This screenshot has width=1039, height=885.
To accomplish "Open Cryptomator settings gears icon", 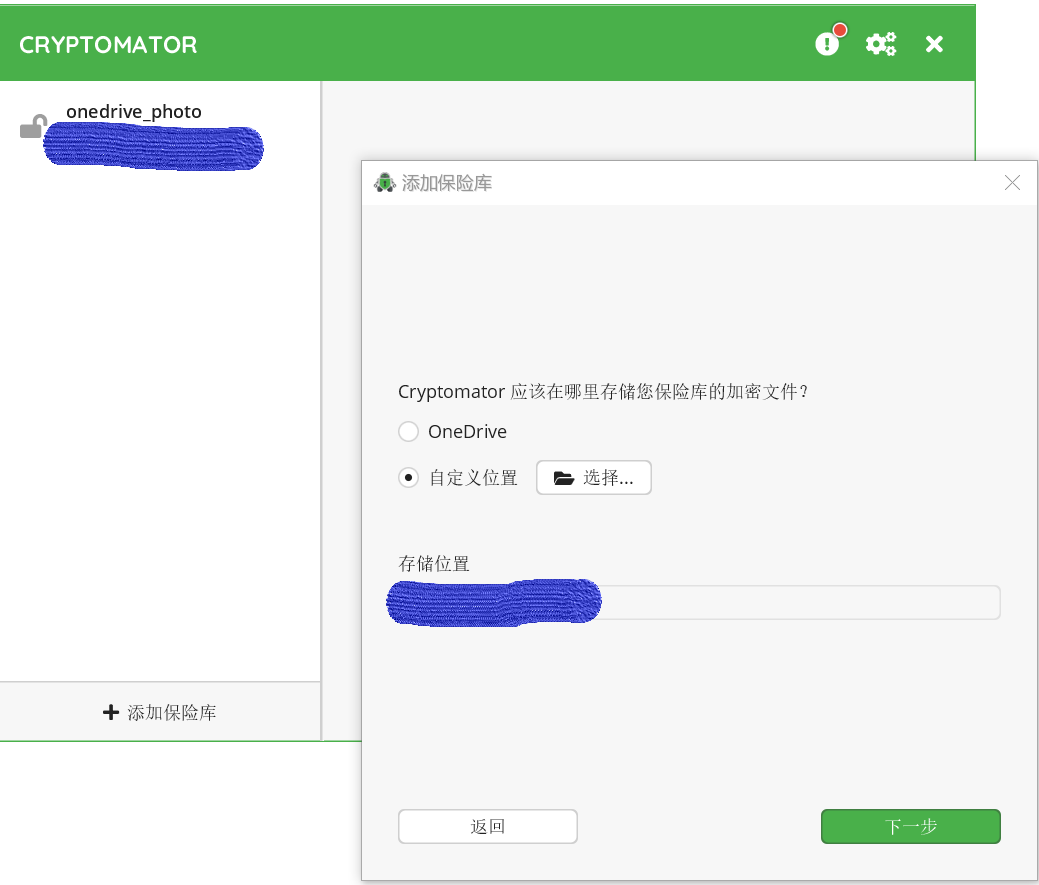I will pyautogui.click(x=881, y=44).
